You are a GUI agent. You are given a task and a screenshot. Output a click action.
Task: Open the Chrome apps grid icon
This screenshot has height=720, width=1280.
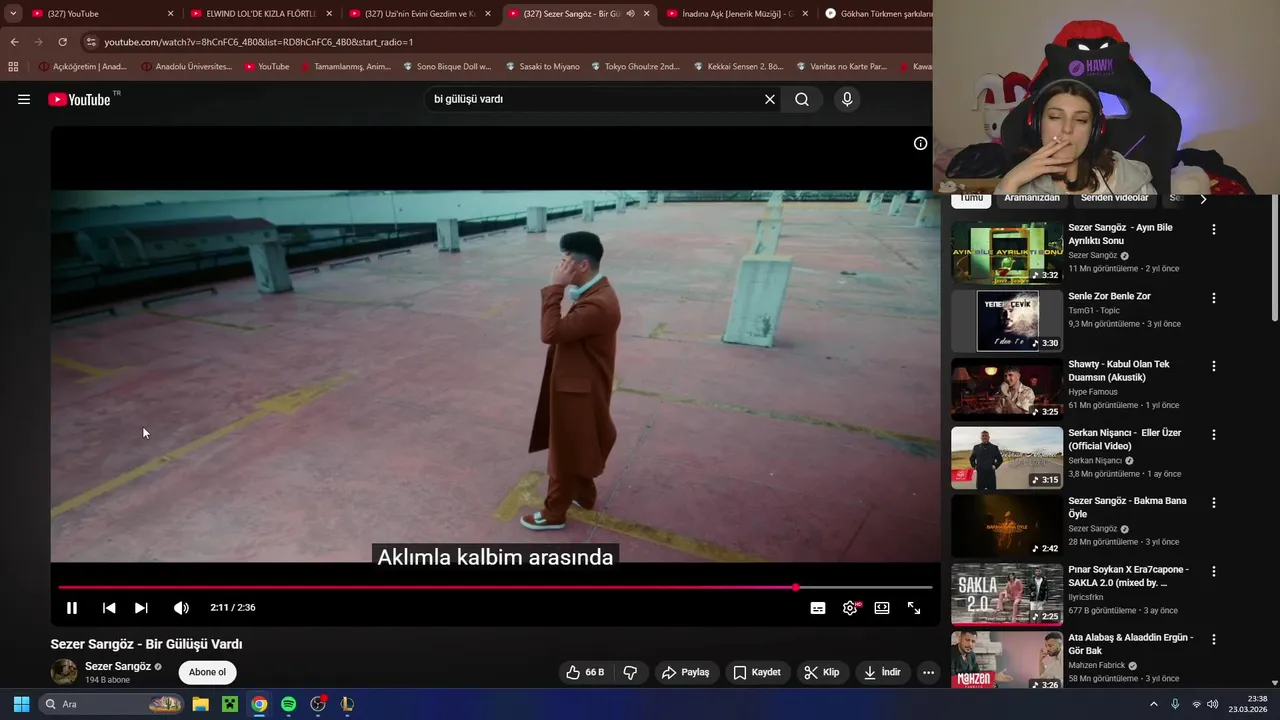pos(13,67)
